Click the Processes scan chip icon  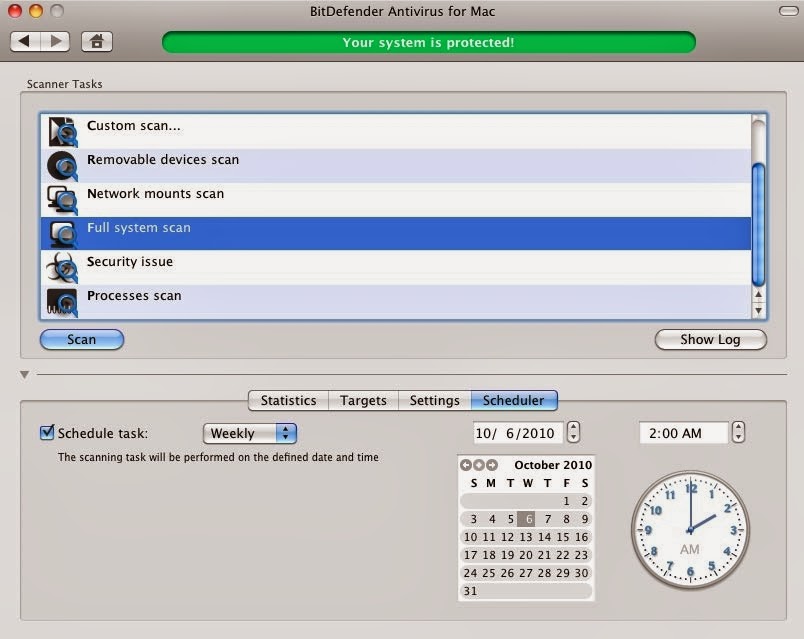(x=63, y=302)
